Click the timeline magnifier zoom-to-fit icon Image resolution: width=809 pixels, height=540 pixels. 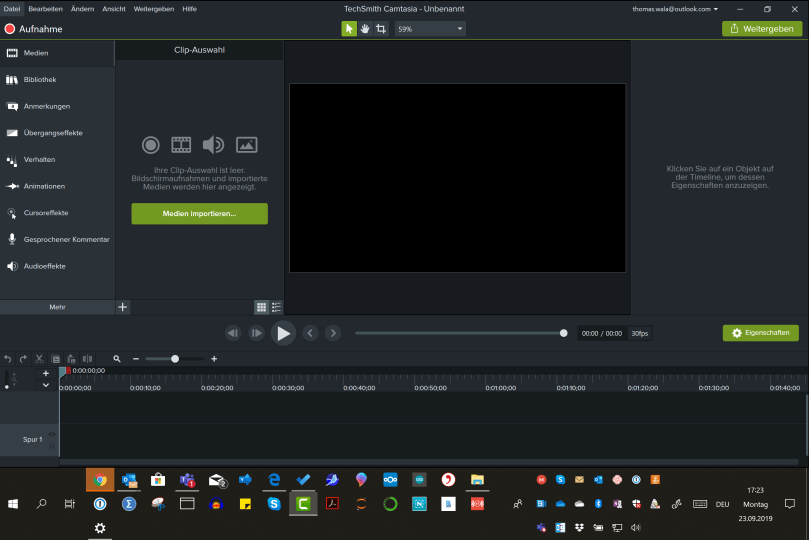tap(117, 359)
